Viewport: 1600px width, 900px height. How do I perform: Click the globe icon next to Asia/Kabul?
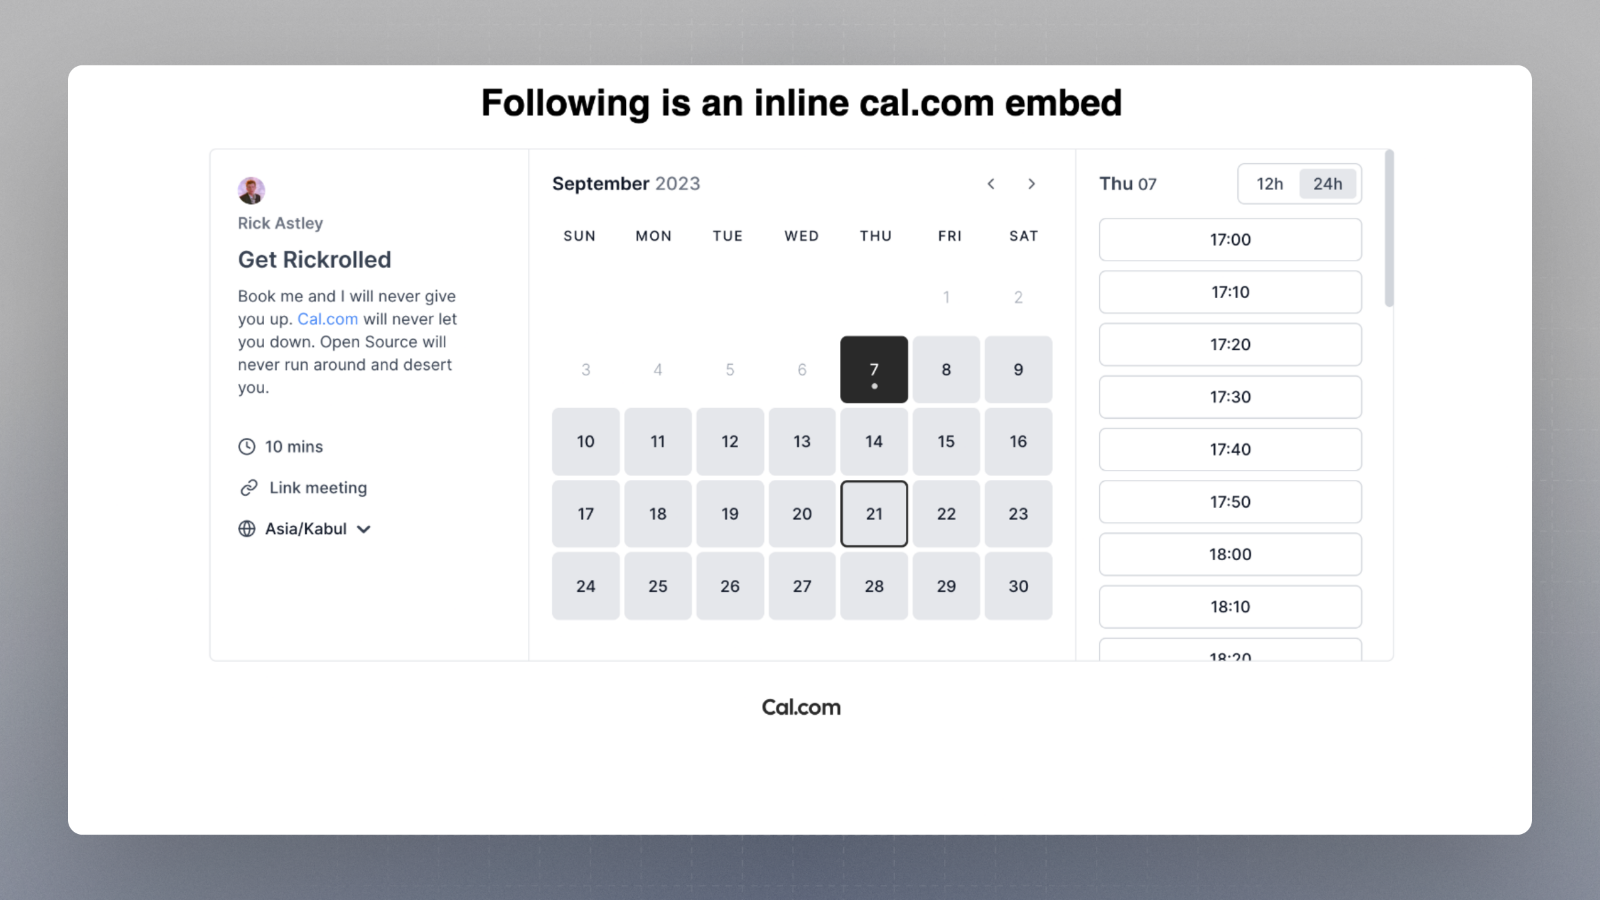tap(247, 529)
